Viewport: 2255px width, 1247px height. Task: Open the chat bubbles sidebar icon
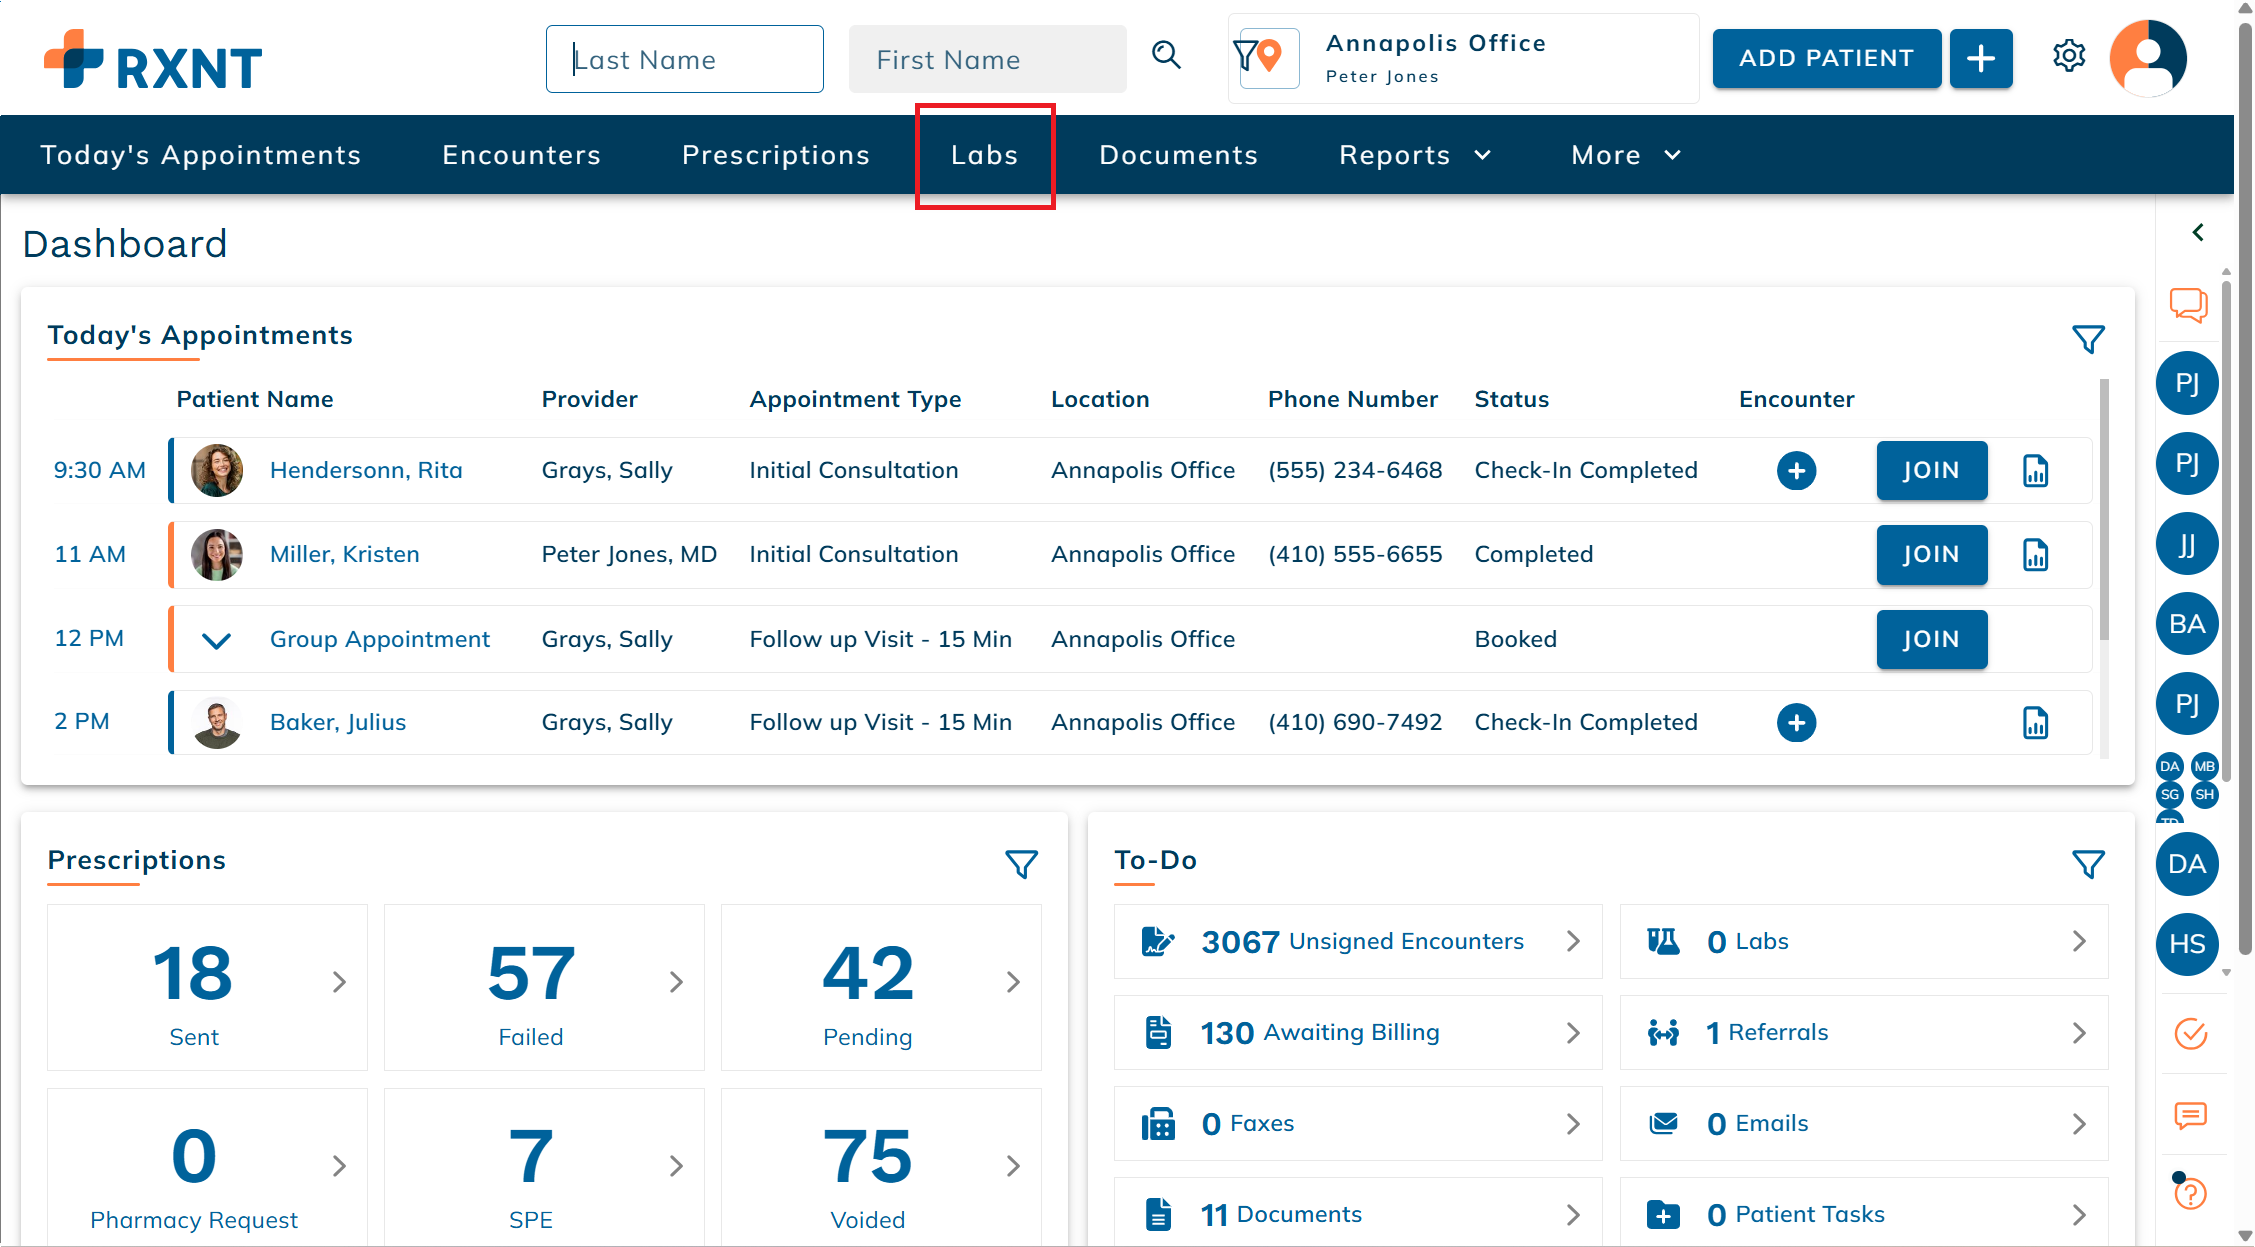2188,305
